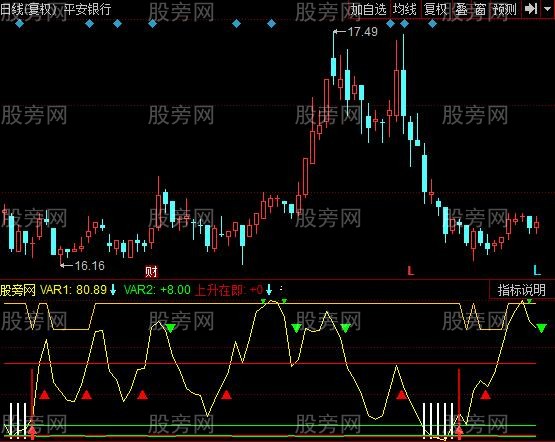Click the 上升在即 signal label
Image resolution: width=555 pixels, height=442 pixels.
(x=218, y=290)
